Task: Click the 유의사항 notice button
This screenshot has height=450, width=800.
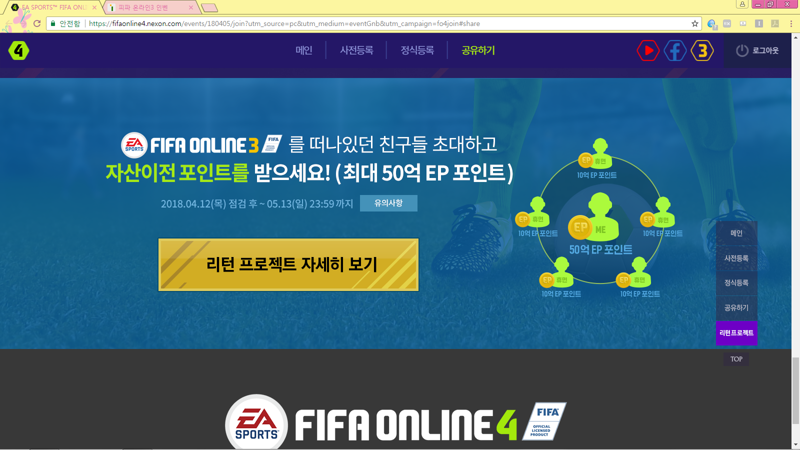Action: (x=388, y=203)
